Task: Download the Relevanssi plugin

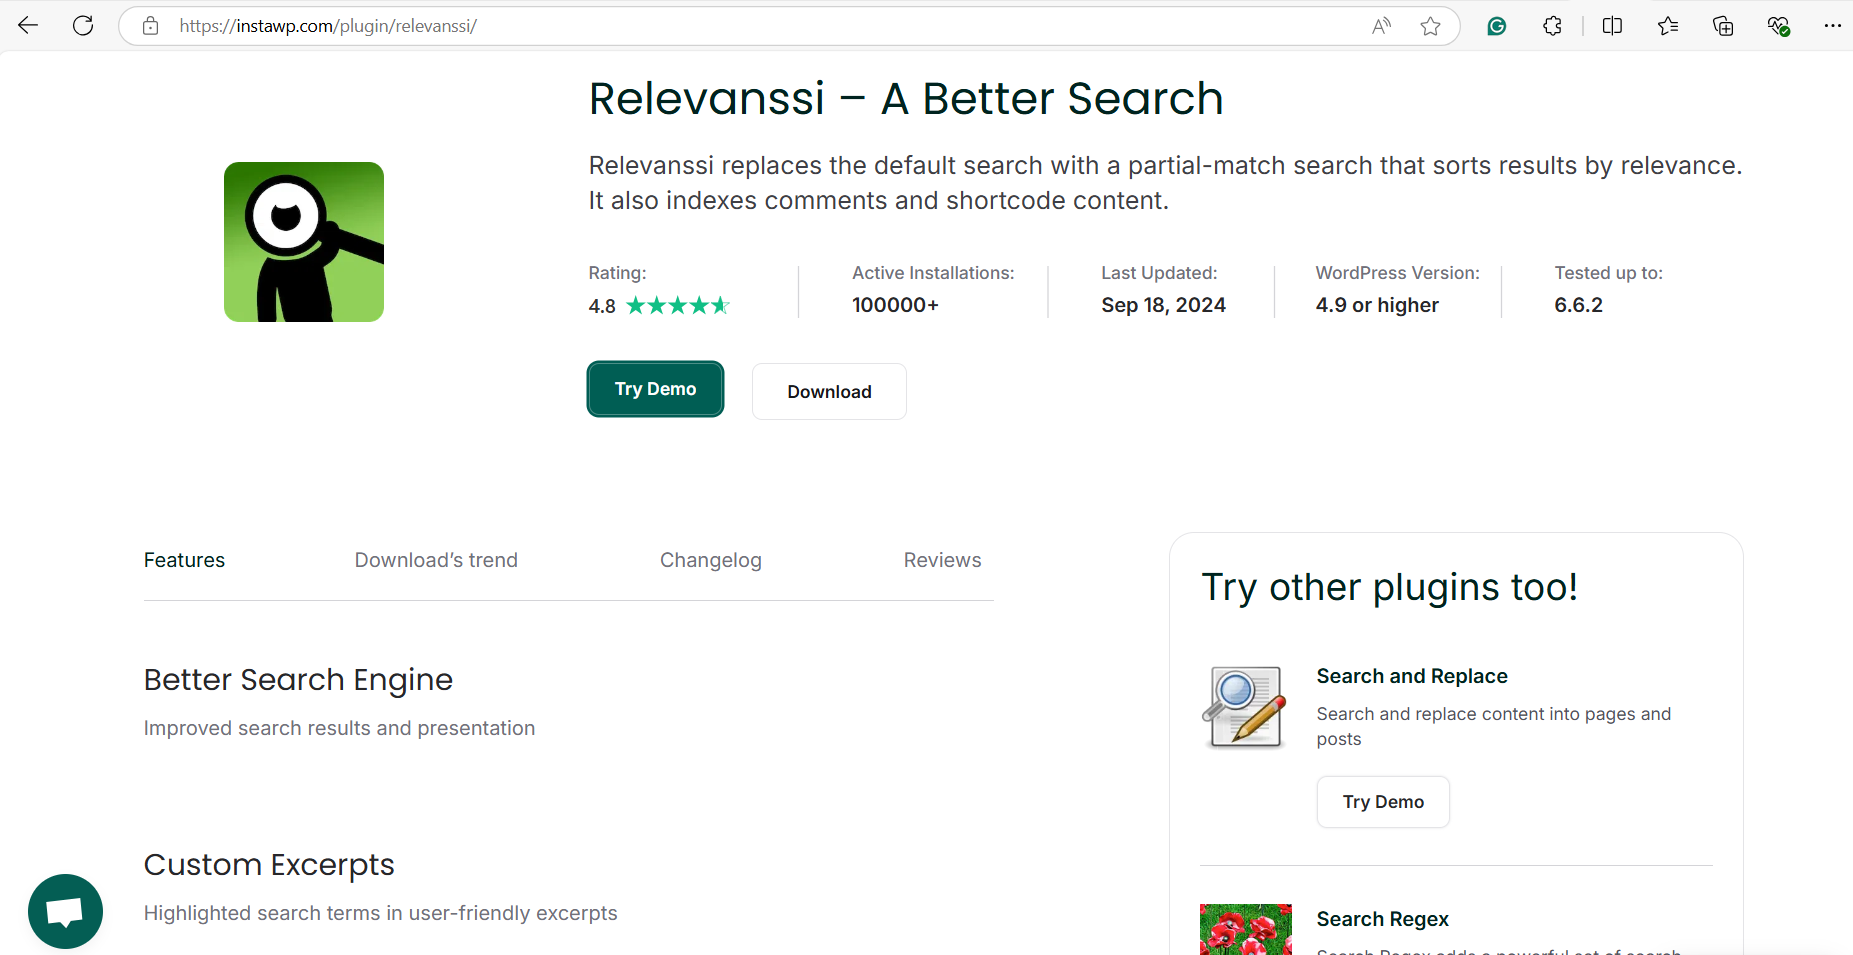Action: [829, 391]
